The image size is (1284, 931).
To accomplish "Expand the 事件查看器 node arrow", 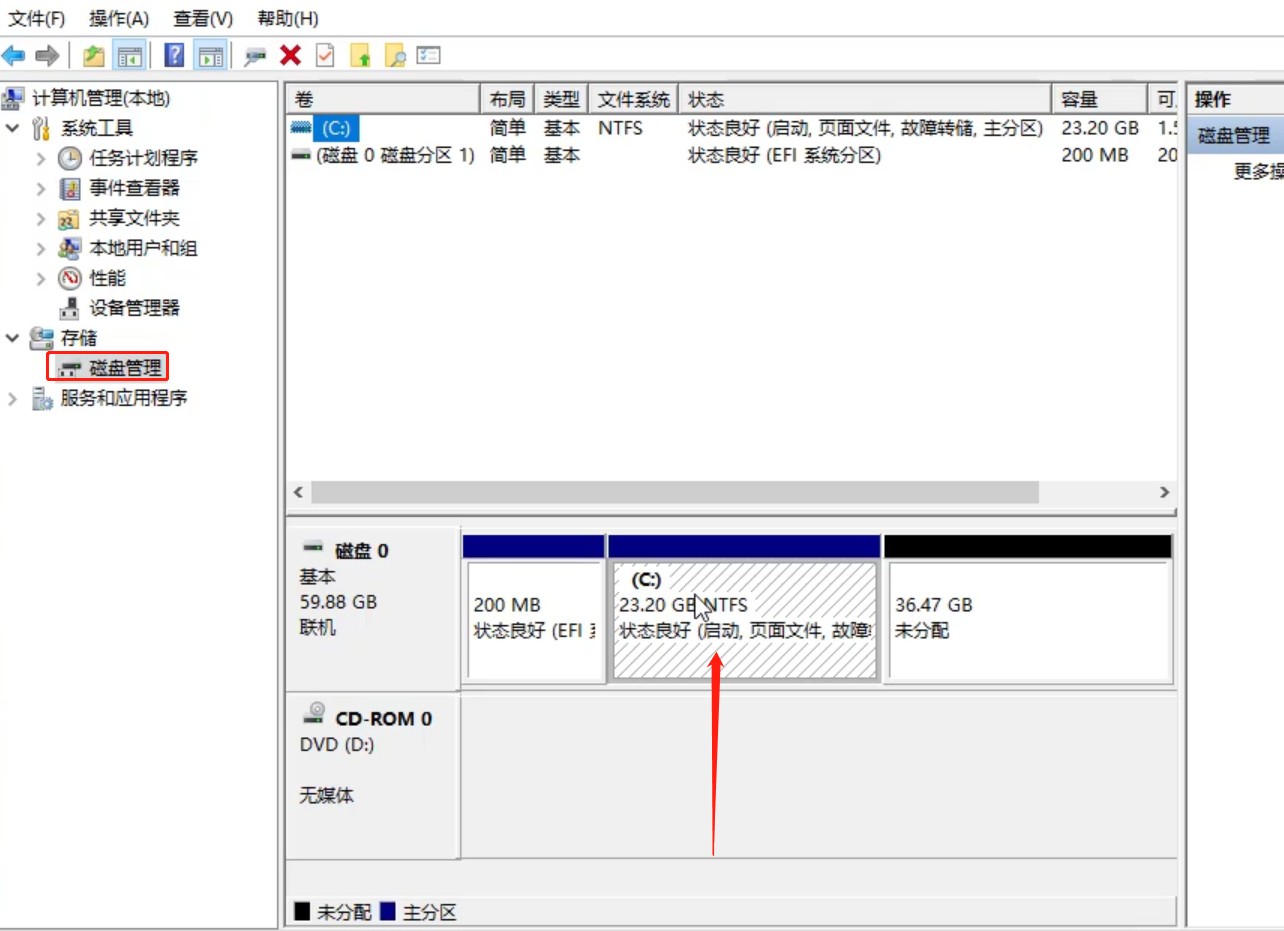I will pos(41,188).
